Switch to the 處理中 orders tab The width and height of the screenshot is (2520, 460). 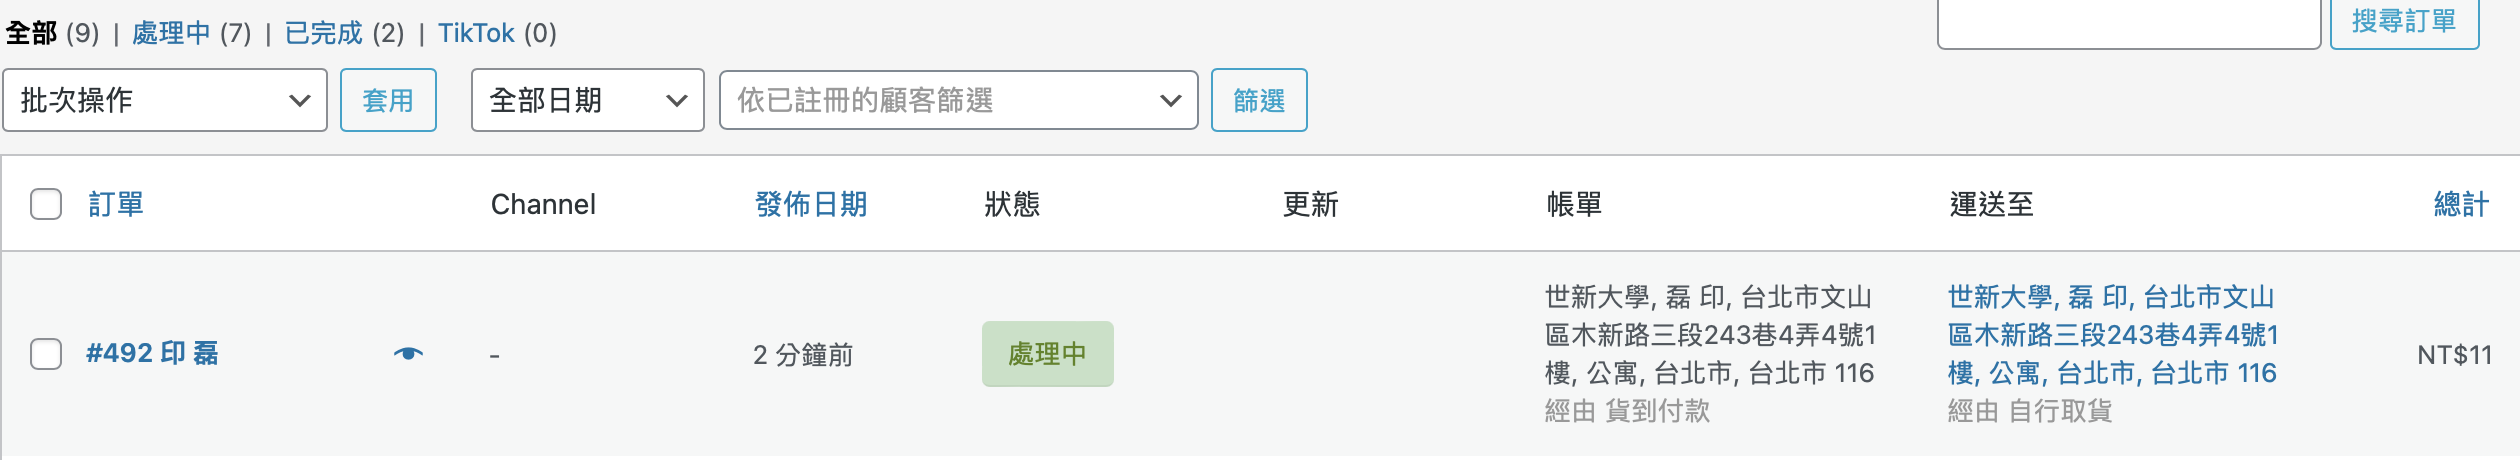tap(171, 33)
